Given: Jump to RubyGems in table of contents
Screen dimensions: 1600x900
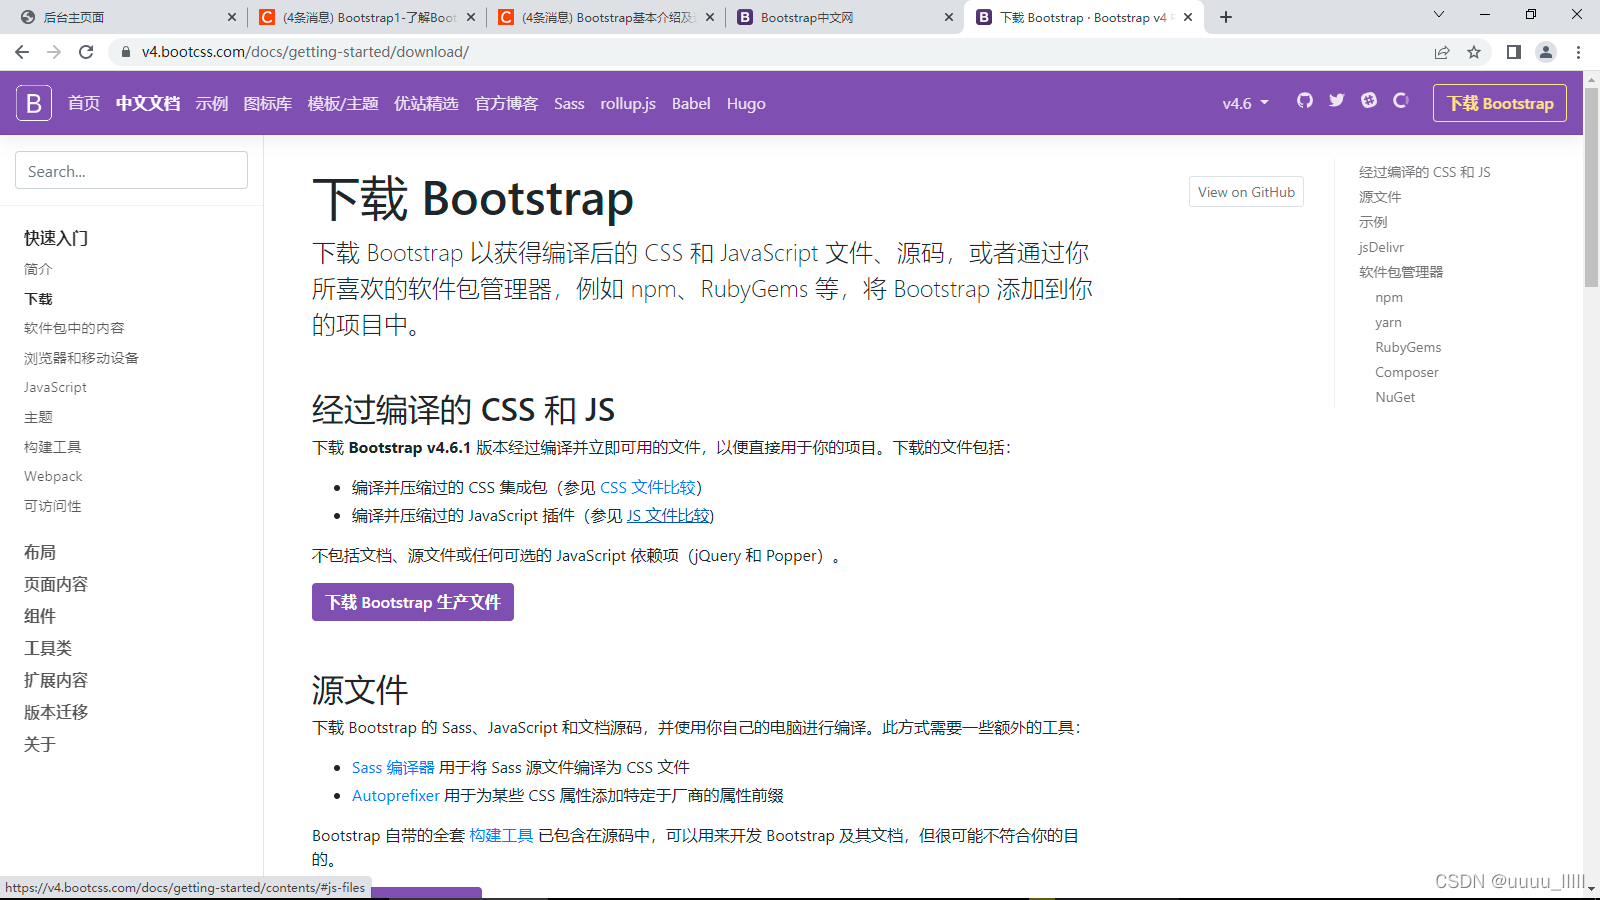Looking at the screenshot, I should click(x=1408, y=347).
